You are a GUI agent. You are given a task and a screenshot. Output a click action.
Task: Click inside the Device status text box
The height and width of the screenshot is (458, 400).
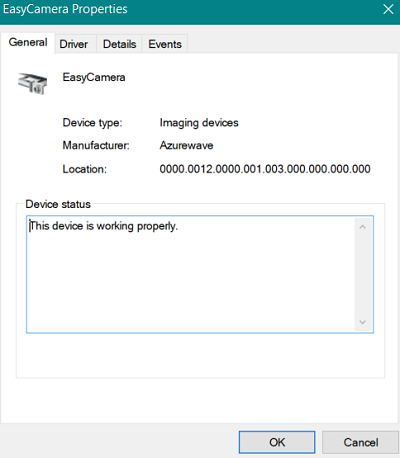tap(200, 274)
